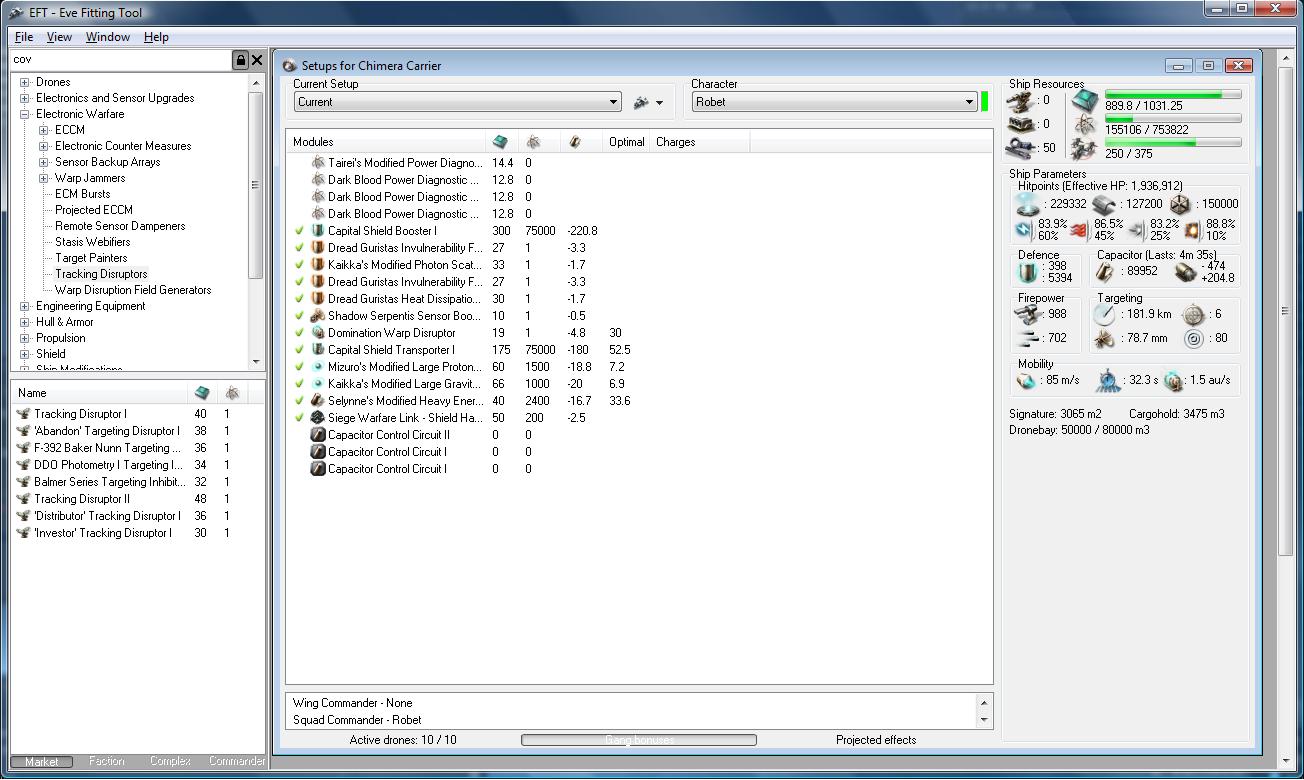Toggle the Dread Guristas Heat Dissipation checkmark

click(299, 299)
